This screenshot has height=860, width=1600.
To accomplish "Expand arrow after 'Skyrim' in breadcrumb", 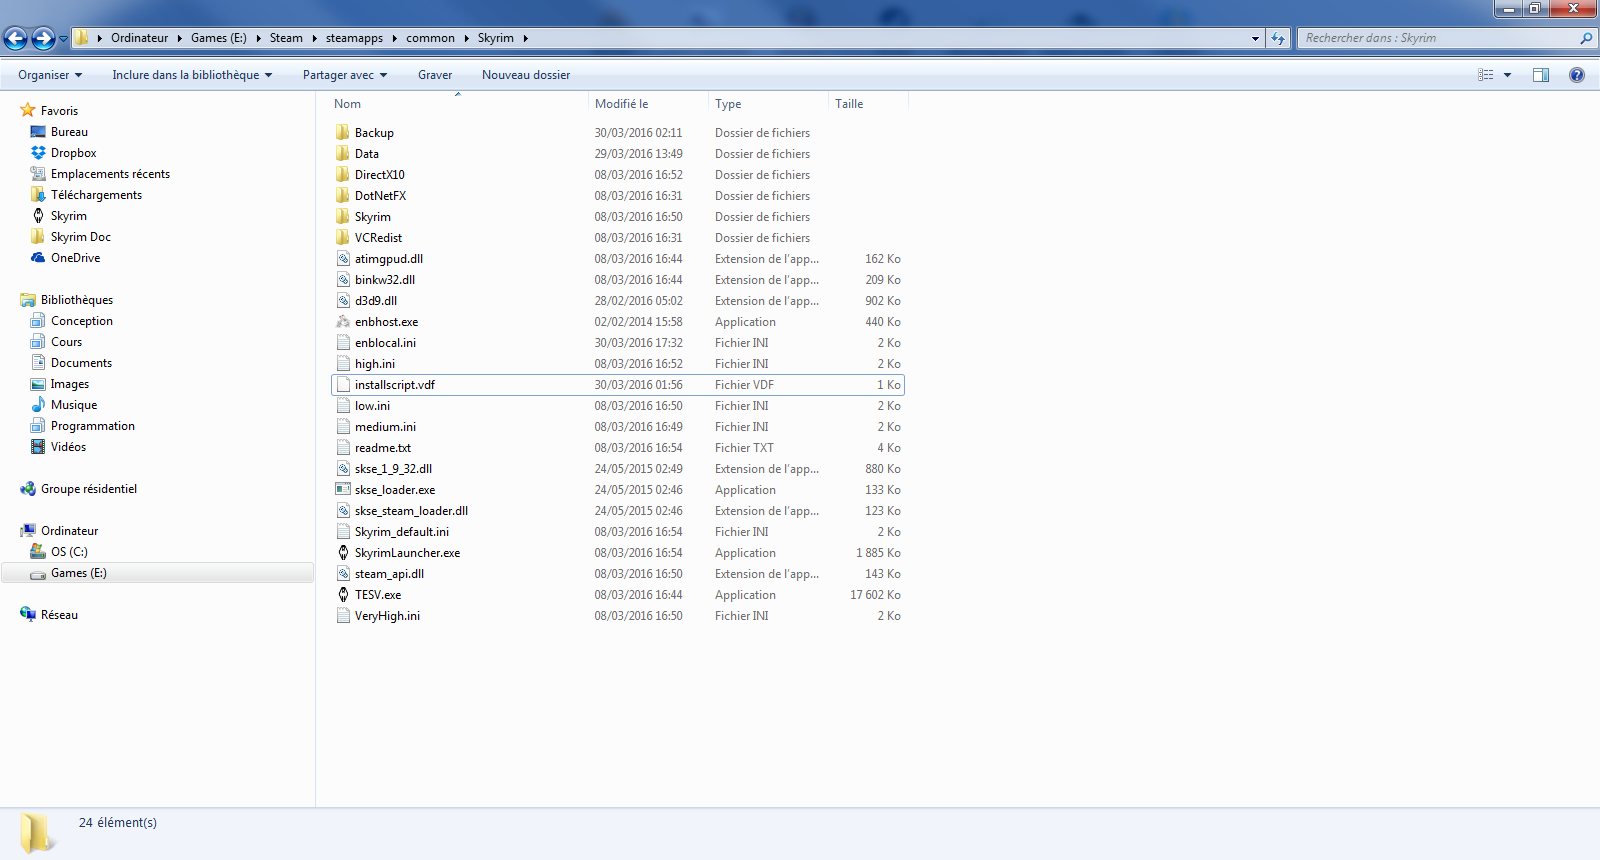I will click(x=525, y=38).
